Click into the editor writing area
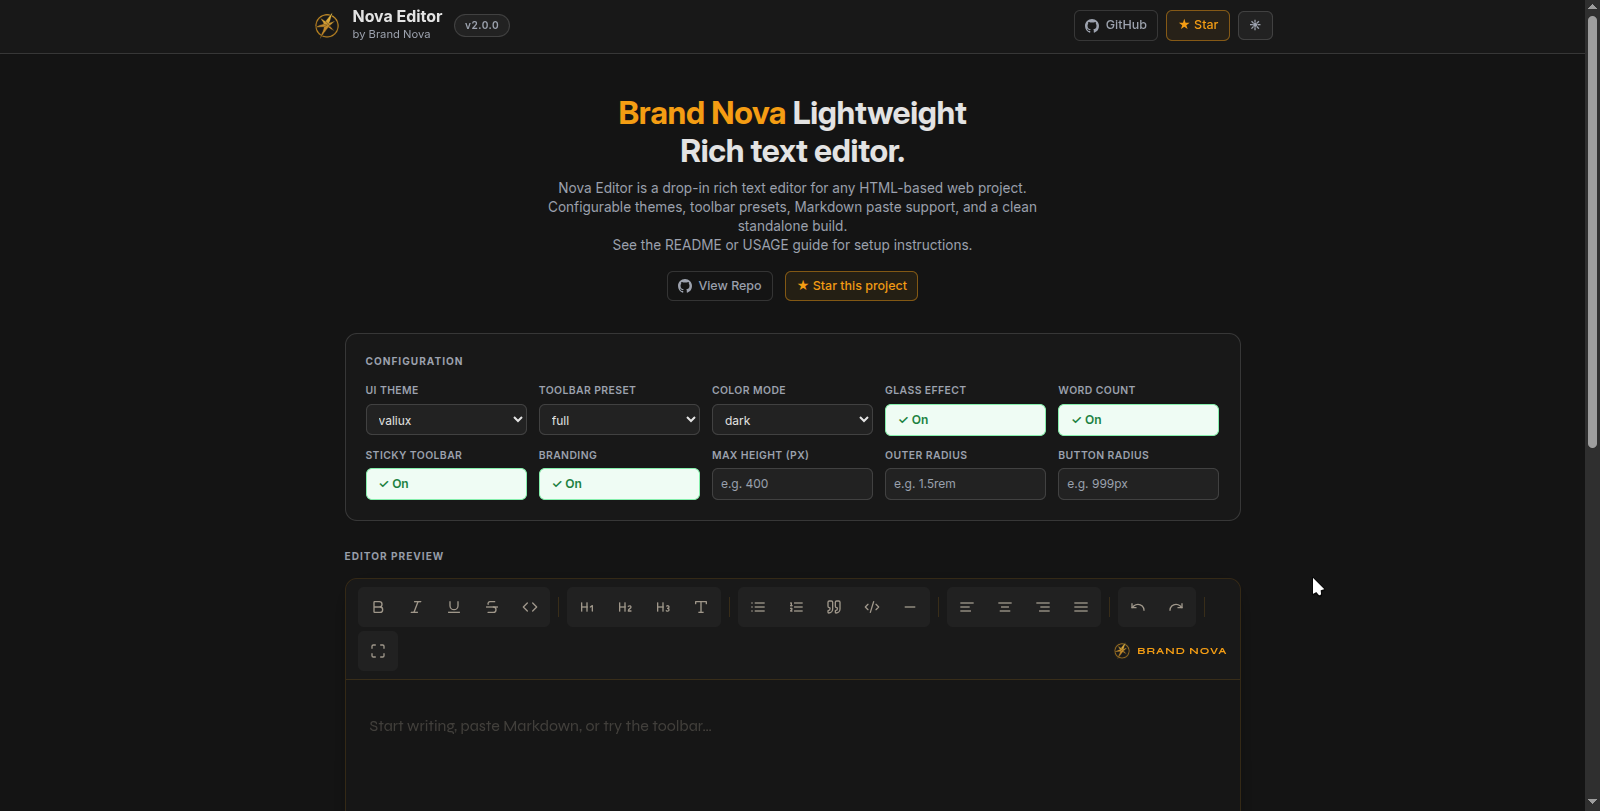This screenshot has width=1600, height=811. pyautogui.click(x=793, y=745)
